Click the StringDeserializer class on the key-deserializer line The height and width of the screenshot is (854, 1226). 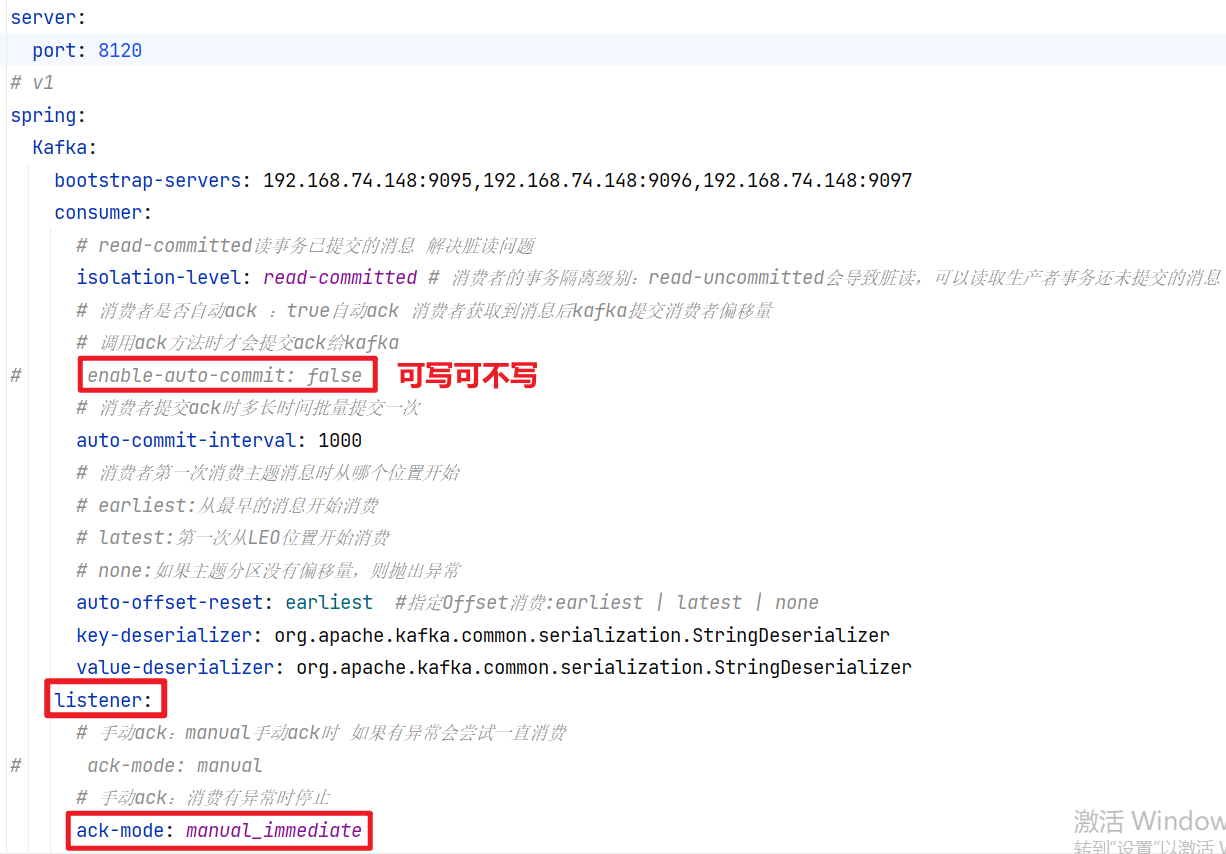[x=791, y=635]
